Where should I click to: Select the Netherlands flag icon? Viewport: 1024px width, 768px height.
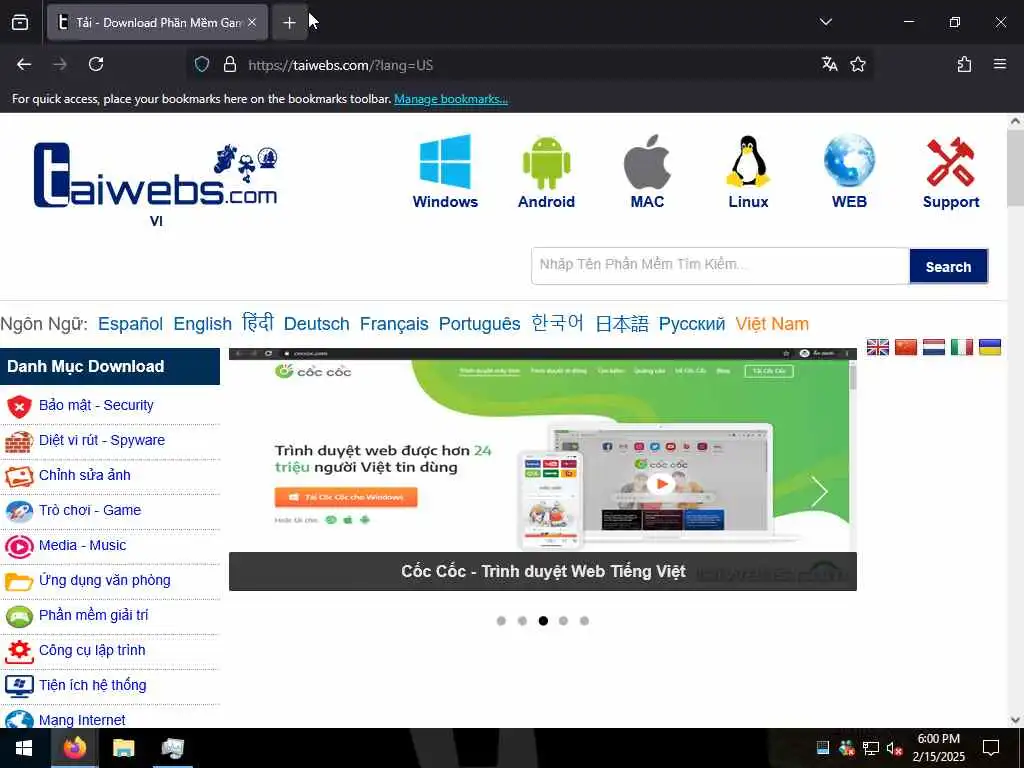coord(934,347)
